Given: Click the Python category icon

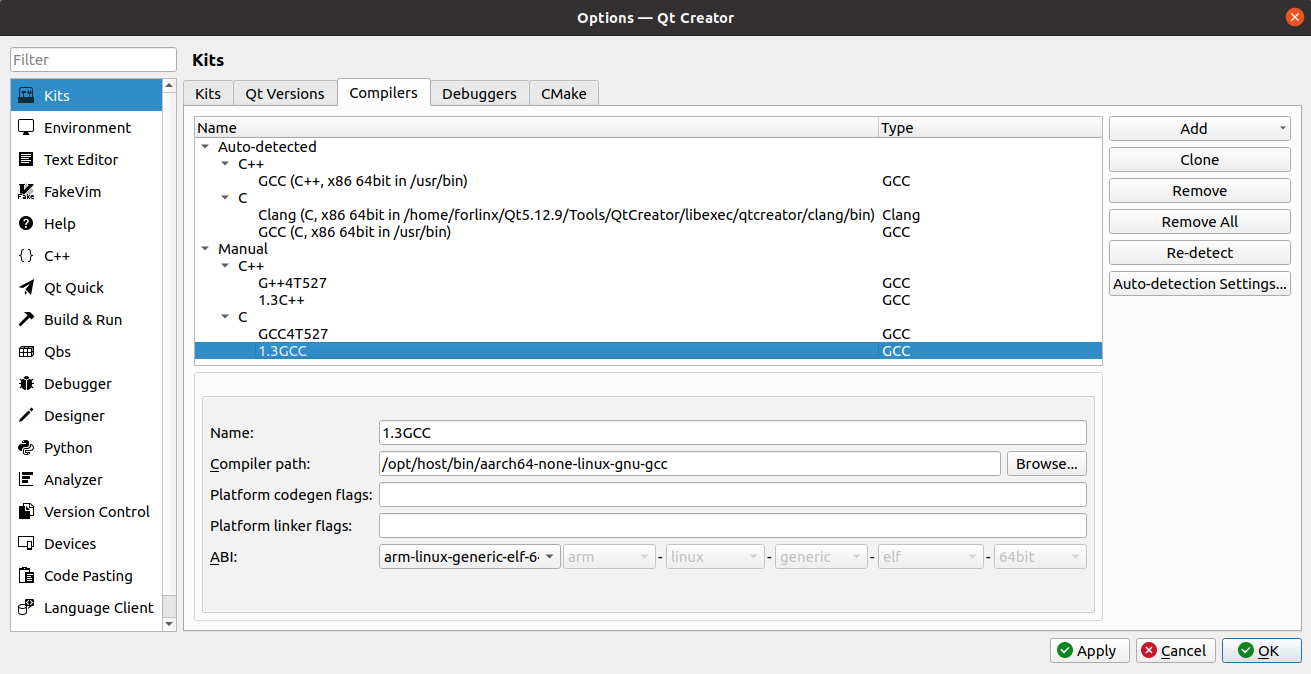Looking at the screenshot, I should click(27, 448).
